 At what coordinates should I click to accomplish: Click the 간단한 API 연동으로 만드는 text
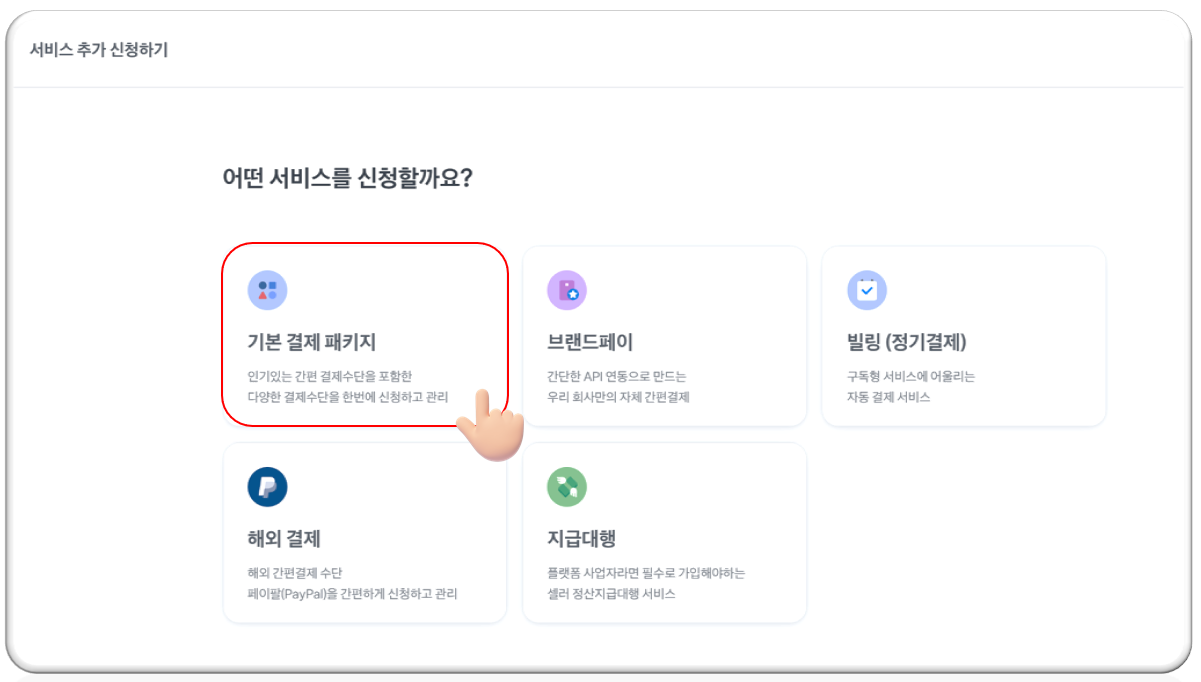tap(616, 377)
